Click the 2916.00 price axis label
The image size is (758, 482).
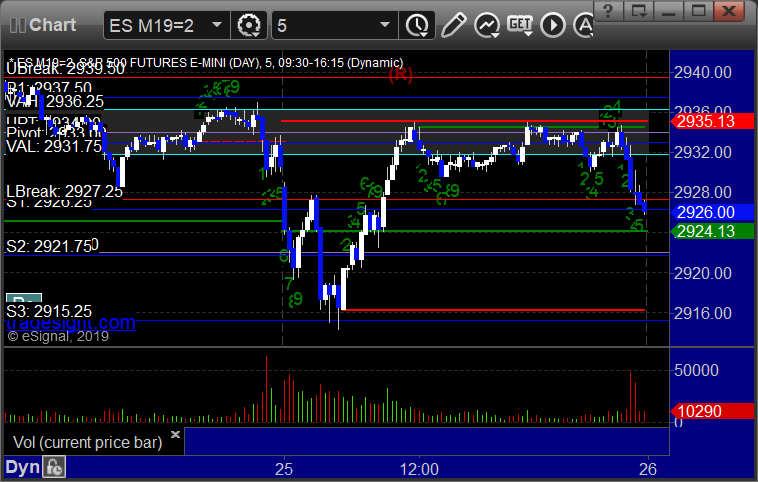pos(703,313)
